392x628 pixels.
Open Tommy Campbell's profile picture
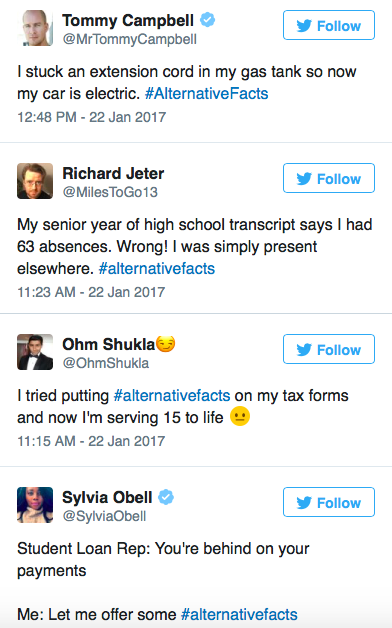(x=35, y=28)
